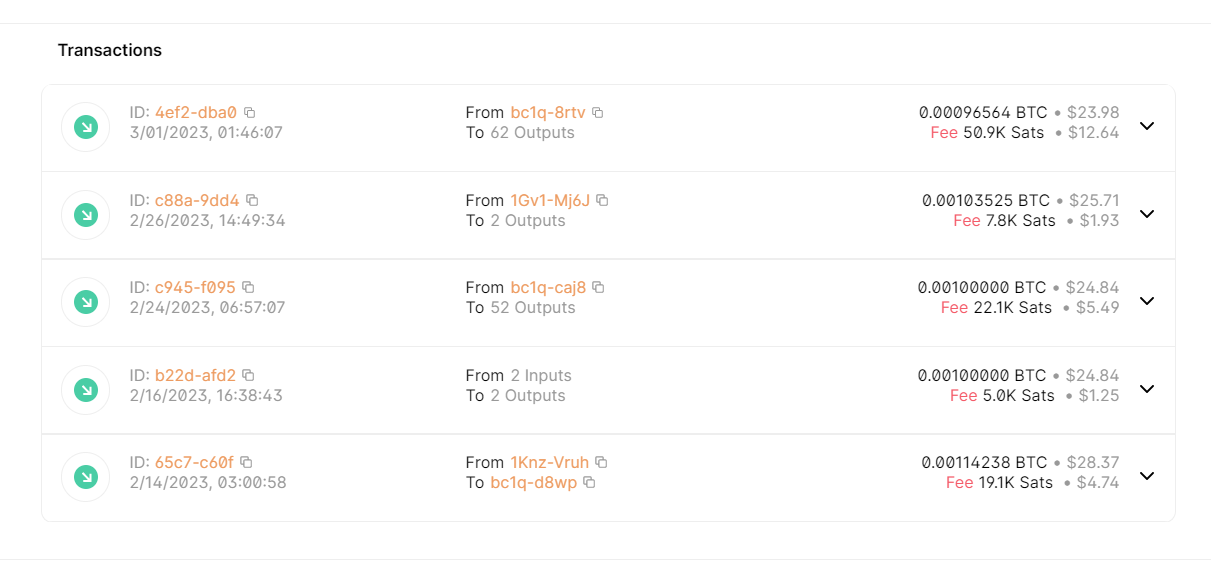Viewport: 1211px width, 577px height.
Task: Copy transaction ID c88a-9dd4
Action: pyautogui.click(x=252, y=200)
